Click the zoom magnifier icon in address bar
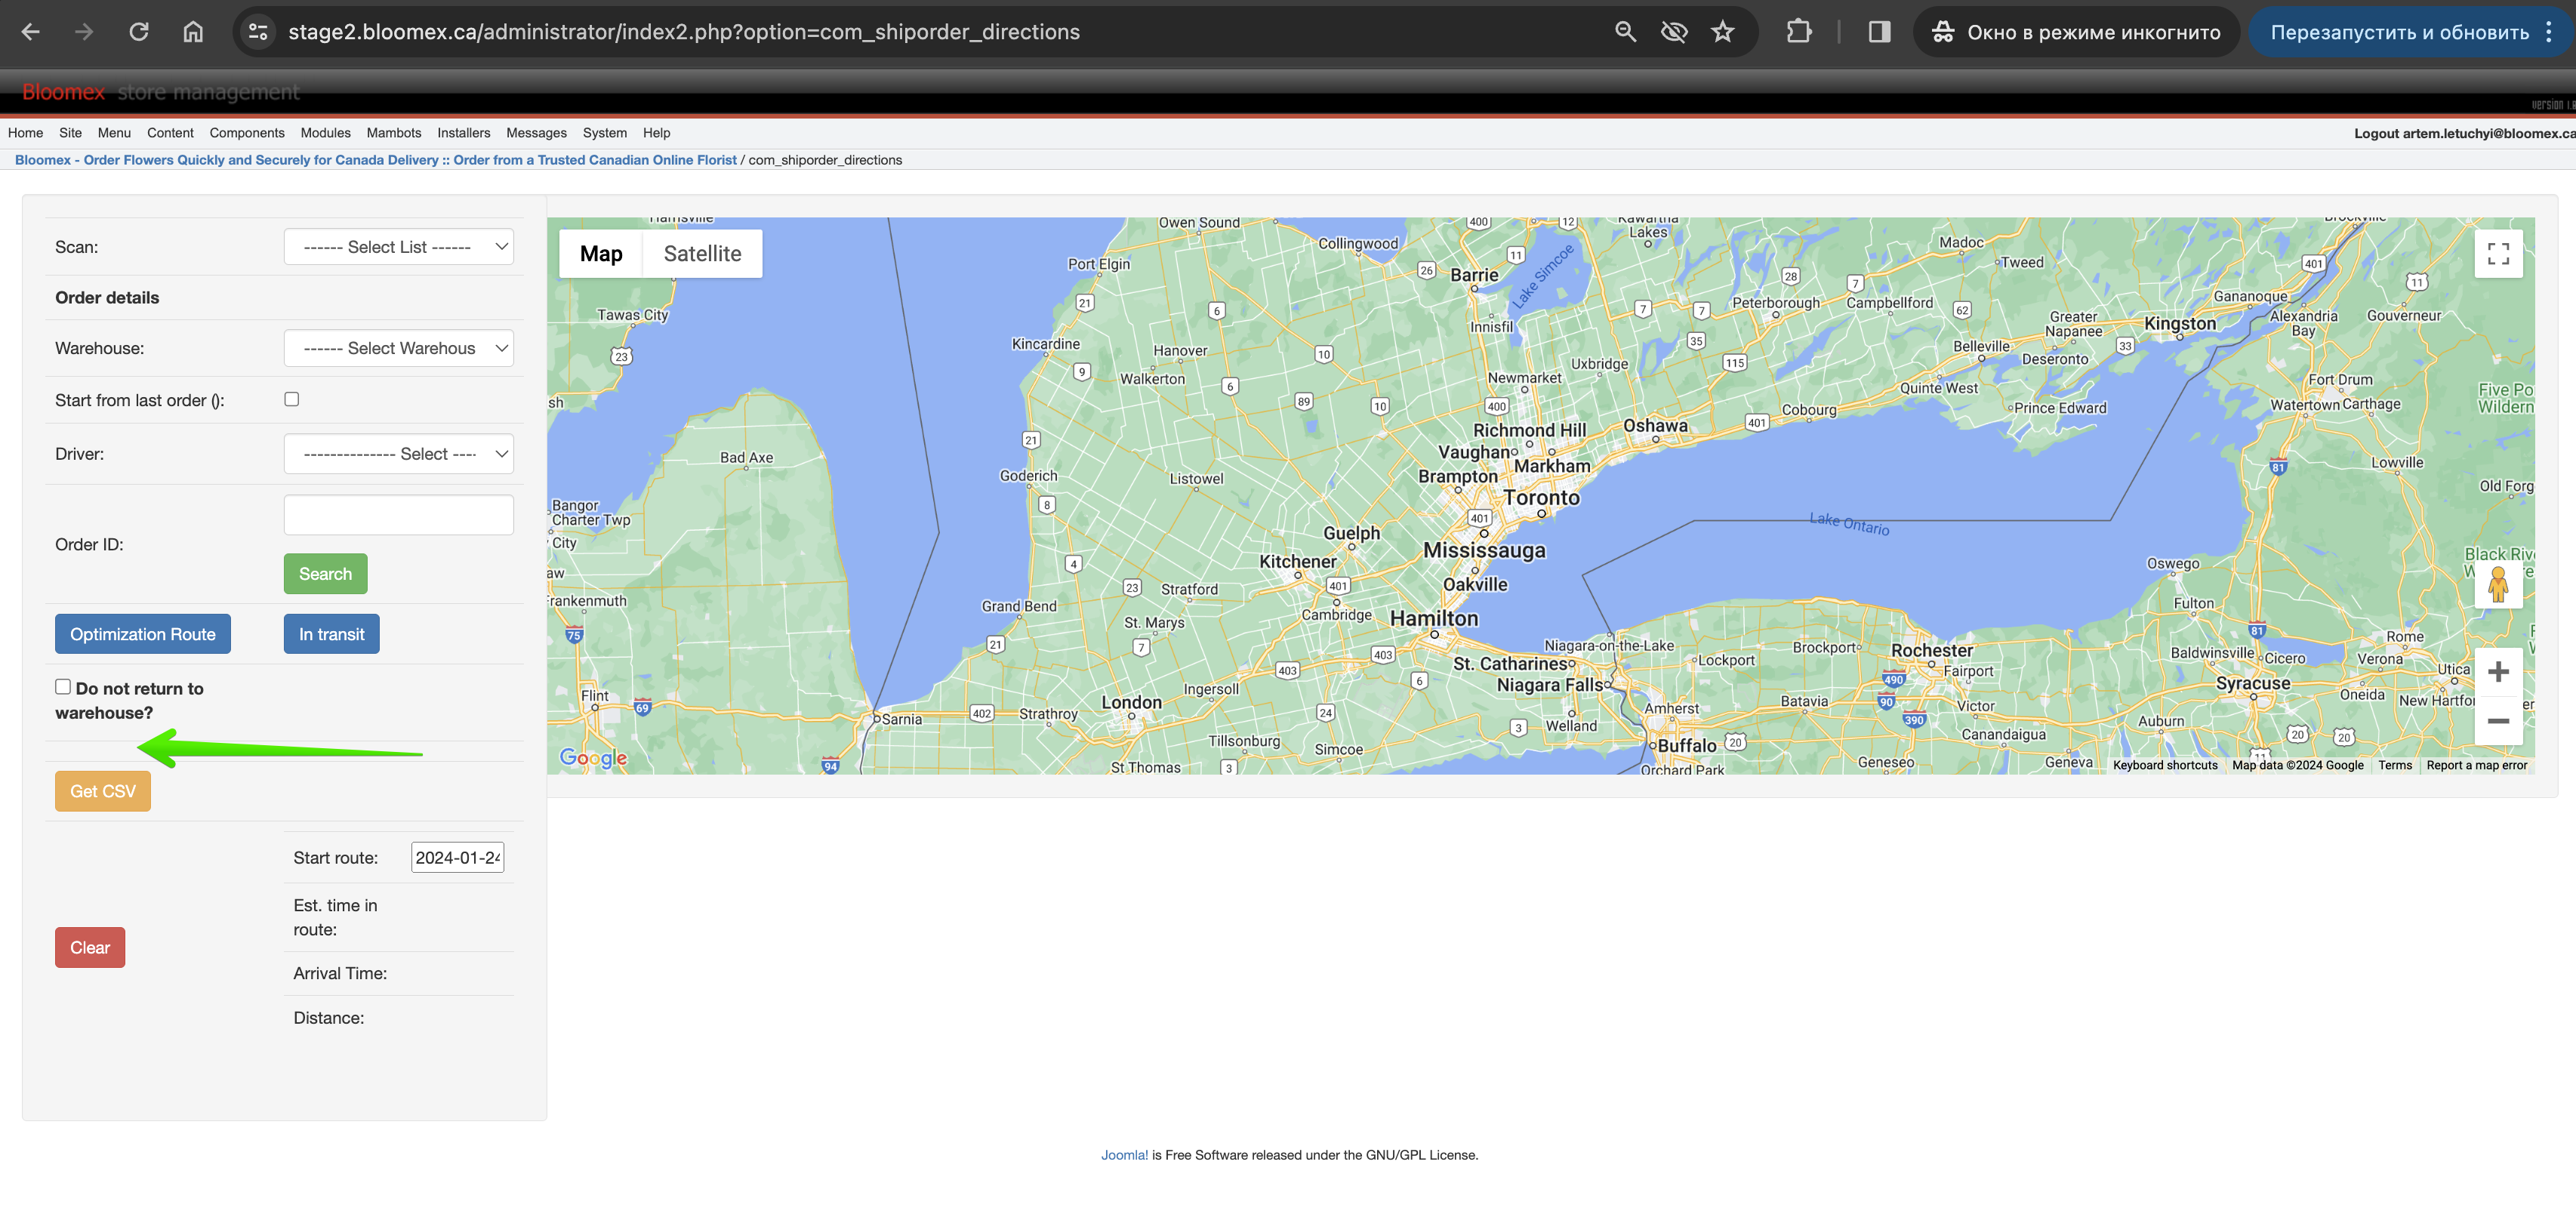The width and height of the screenshot is (2576, 1214). (1625, 32)
